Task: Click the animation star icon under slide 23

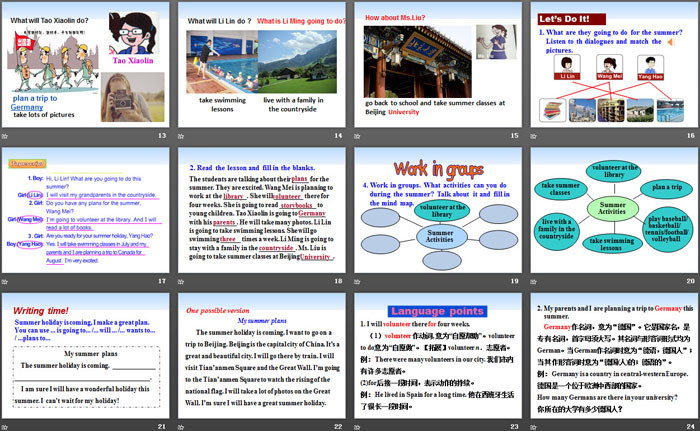Action: 357,427
